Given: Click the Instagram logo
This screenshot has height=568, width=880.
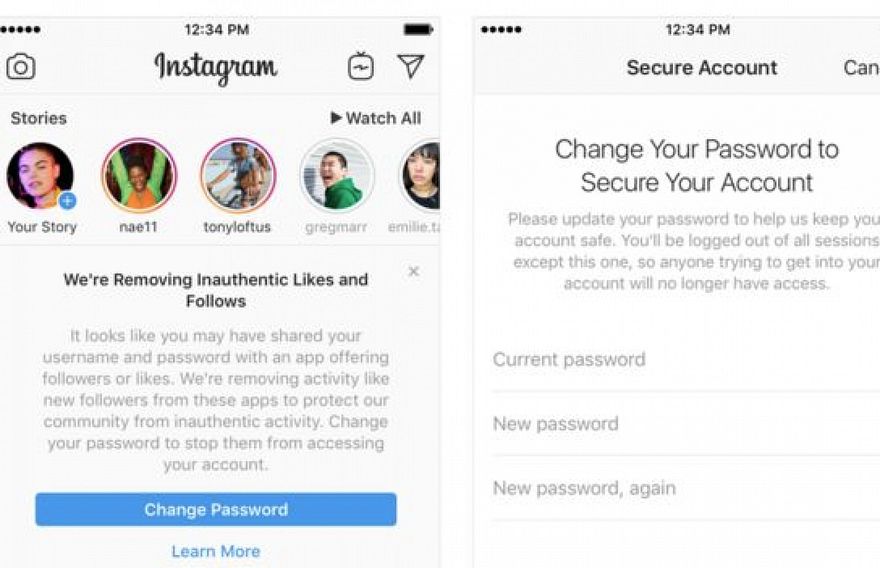Looking at the screenshot, I should click(x=216, y=68).
